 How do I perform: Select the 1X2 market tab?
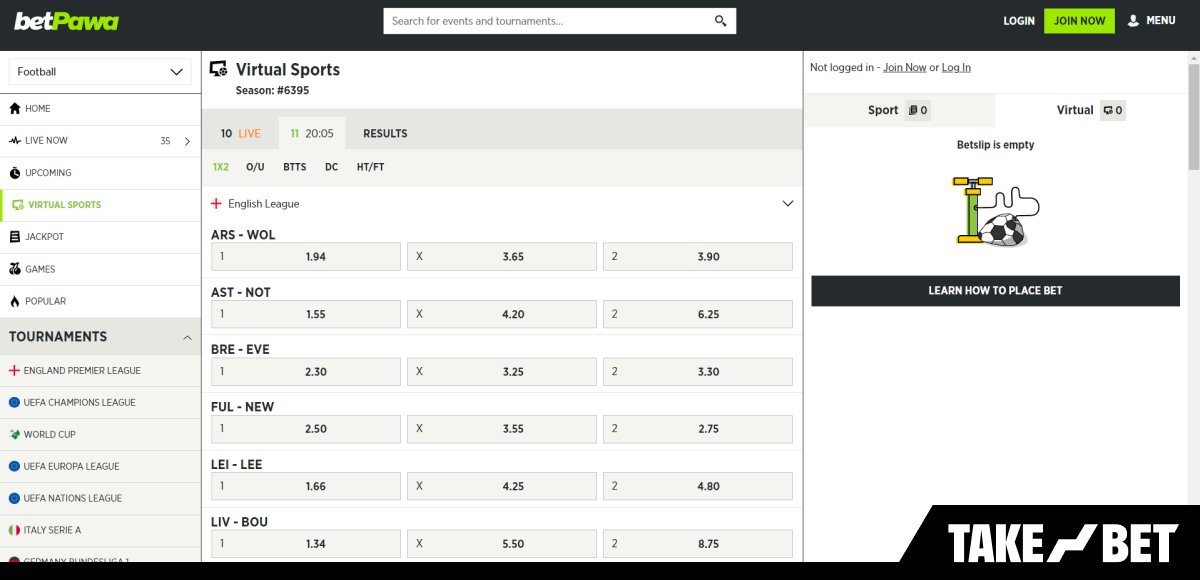[x=221, y=167]
